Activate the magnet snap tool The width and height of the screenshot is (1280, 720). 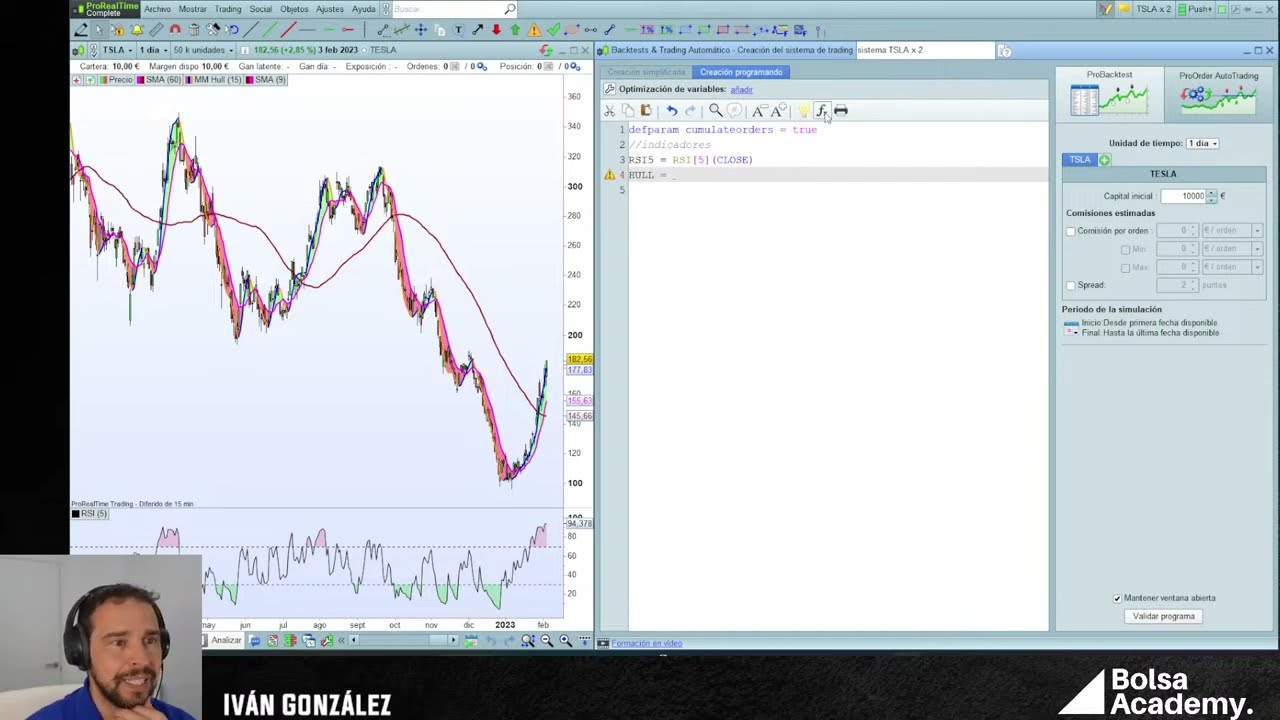(175, 30)
